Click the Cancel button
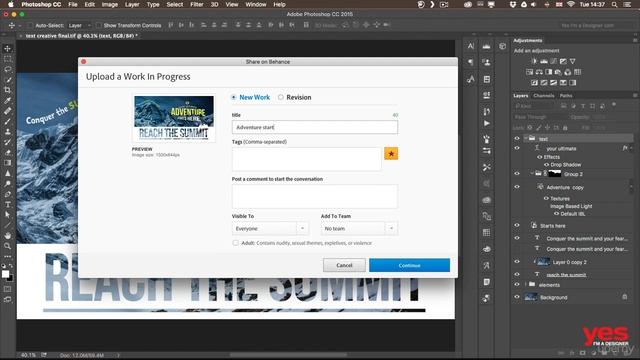 pyautogui.click(x=344, y=265)
